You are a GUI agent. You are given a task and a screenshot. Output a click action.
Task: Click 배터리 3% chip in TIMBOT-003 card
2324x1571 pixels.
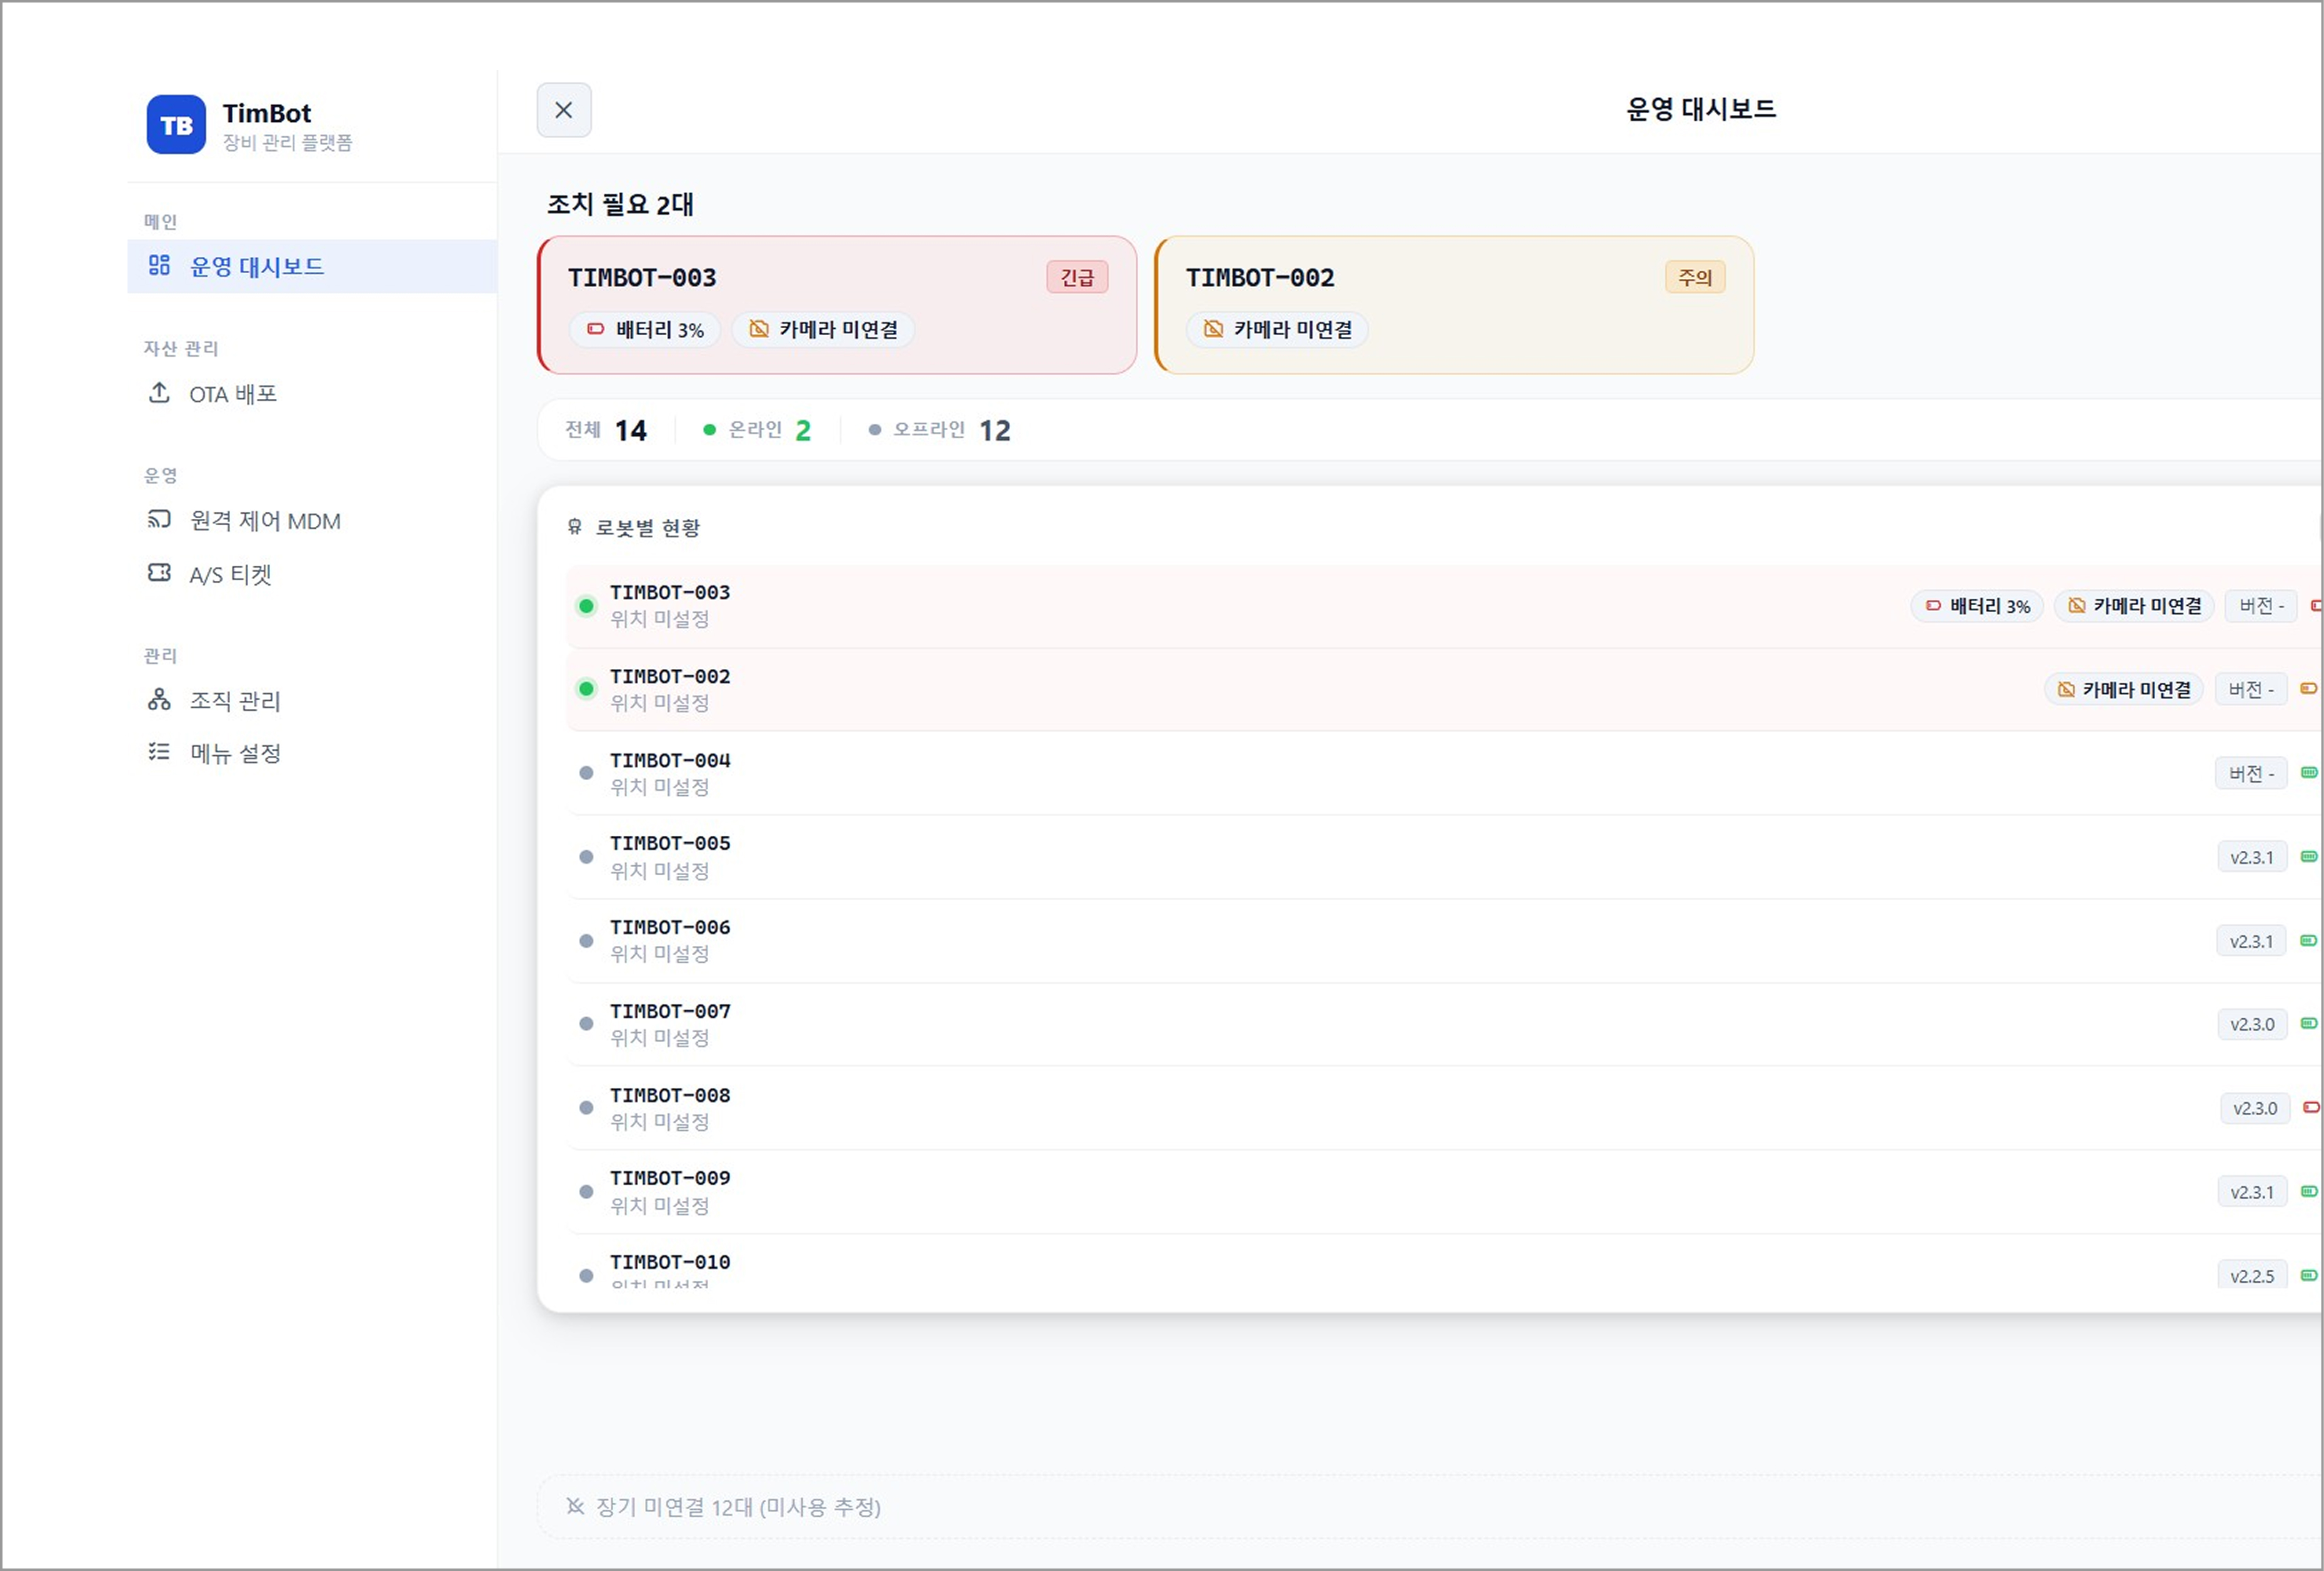point(645,329)
